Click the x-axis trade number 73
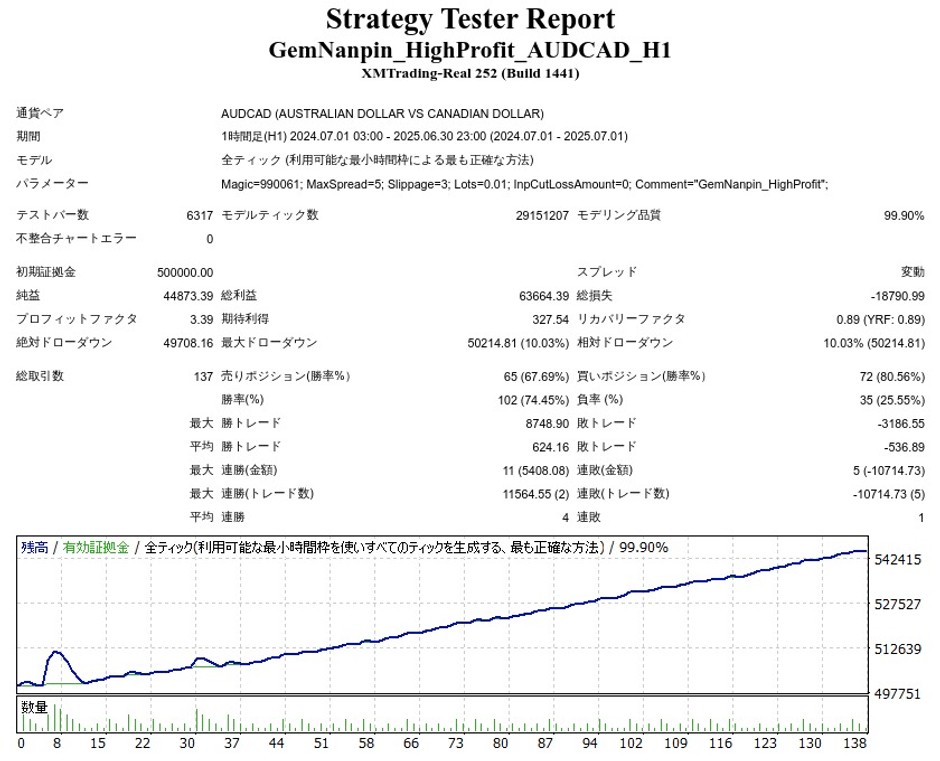 (x=456, y=743)
